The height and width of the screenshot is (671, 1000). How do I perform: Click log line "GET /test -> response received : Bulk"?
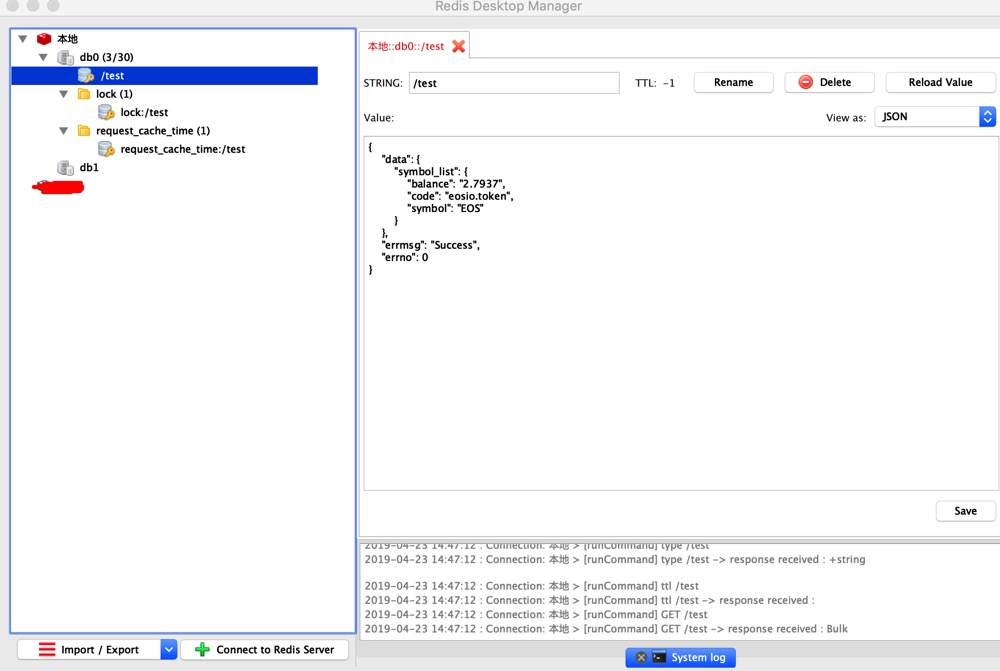coord(606,629)
